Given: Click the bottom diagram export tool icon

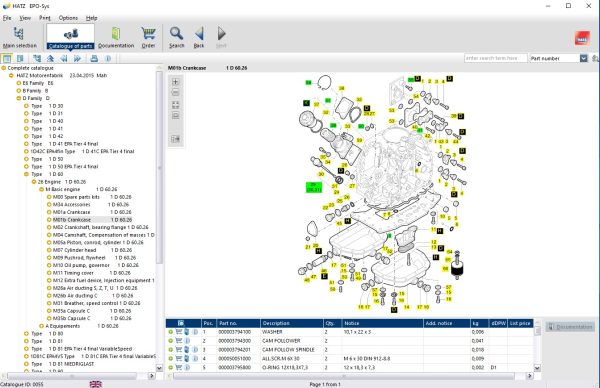Looking at the screenshot, I should coord(175,139).
